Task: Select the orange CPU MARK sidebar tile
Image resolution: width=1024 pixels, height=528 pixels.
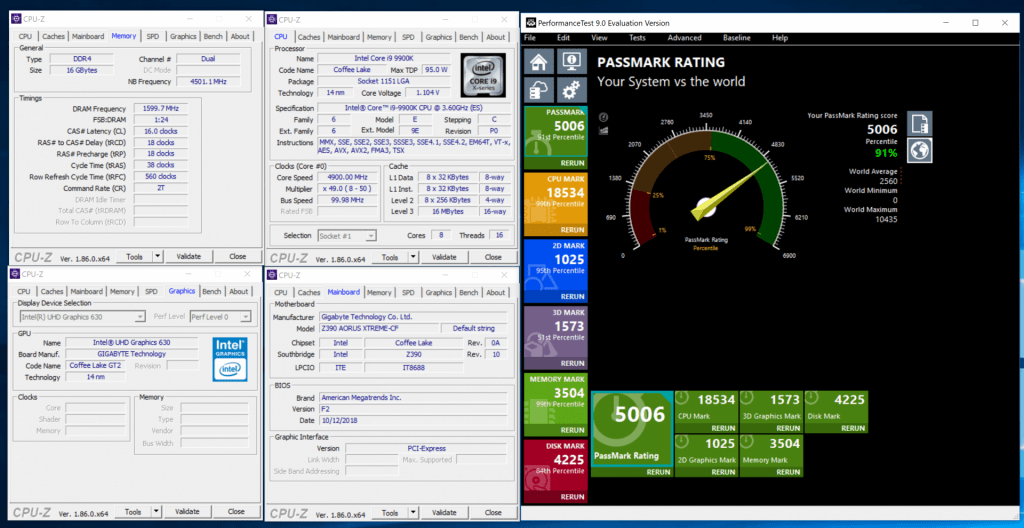Action: pyautogui.click(x=556, y=204)
